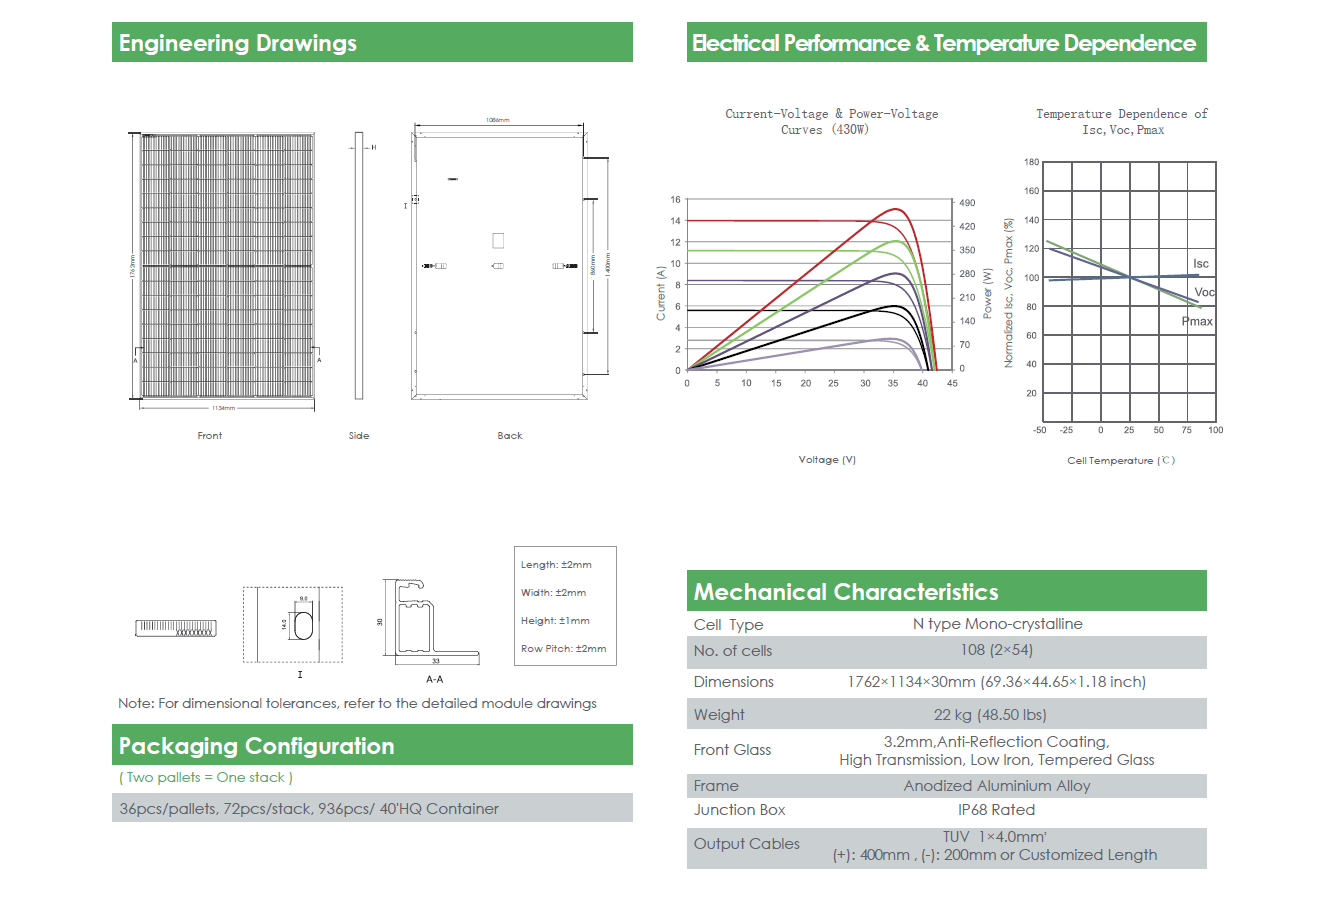Click the 1762×1134×30mm dimensions value

[997, 682]
